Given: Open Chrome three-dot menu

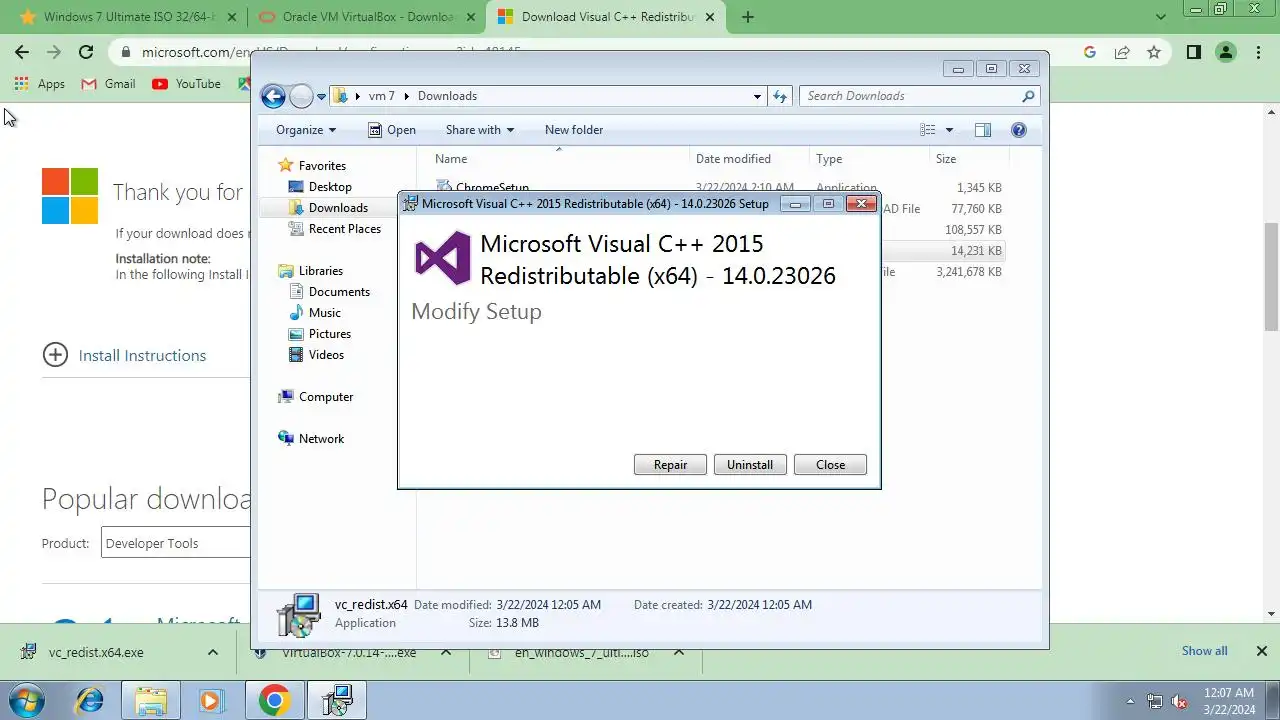Looking at the screenshot, I should (x=1258, y=52).
